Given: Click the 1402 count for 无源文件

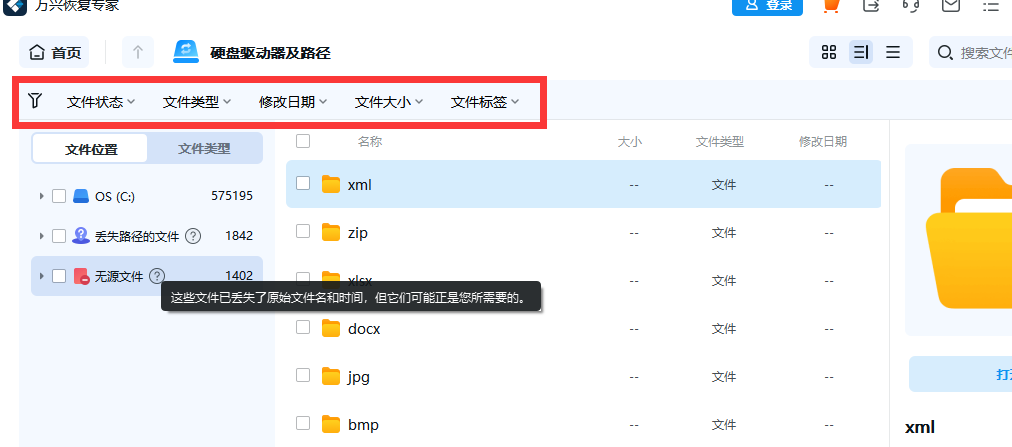Looking at the screenshot, I should coord(239,276).
